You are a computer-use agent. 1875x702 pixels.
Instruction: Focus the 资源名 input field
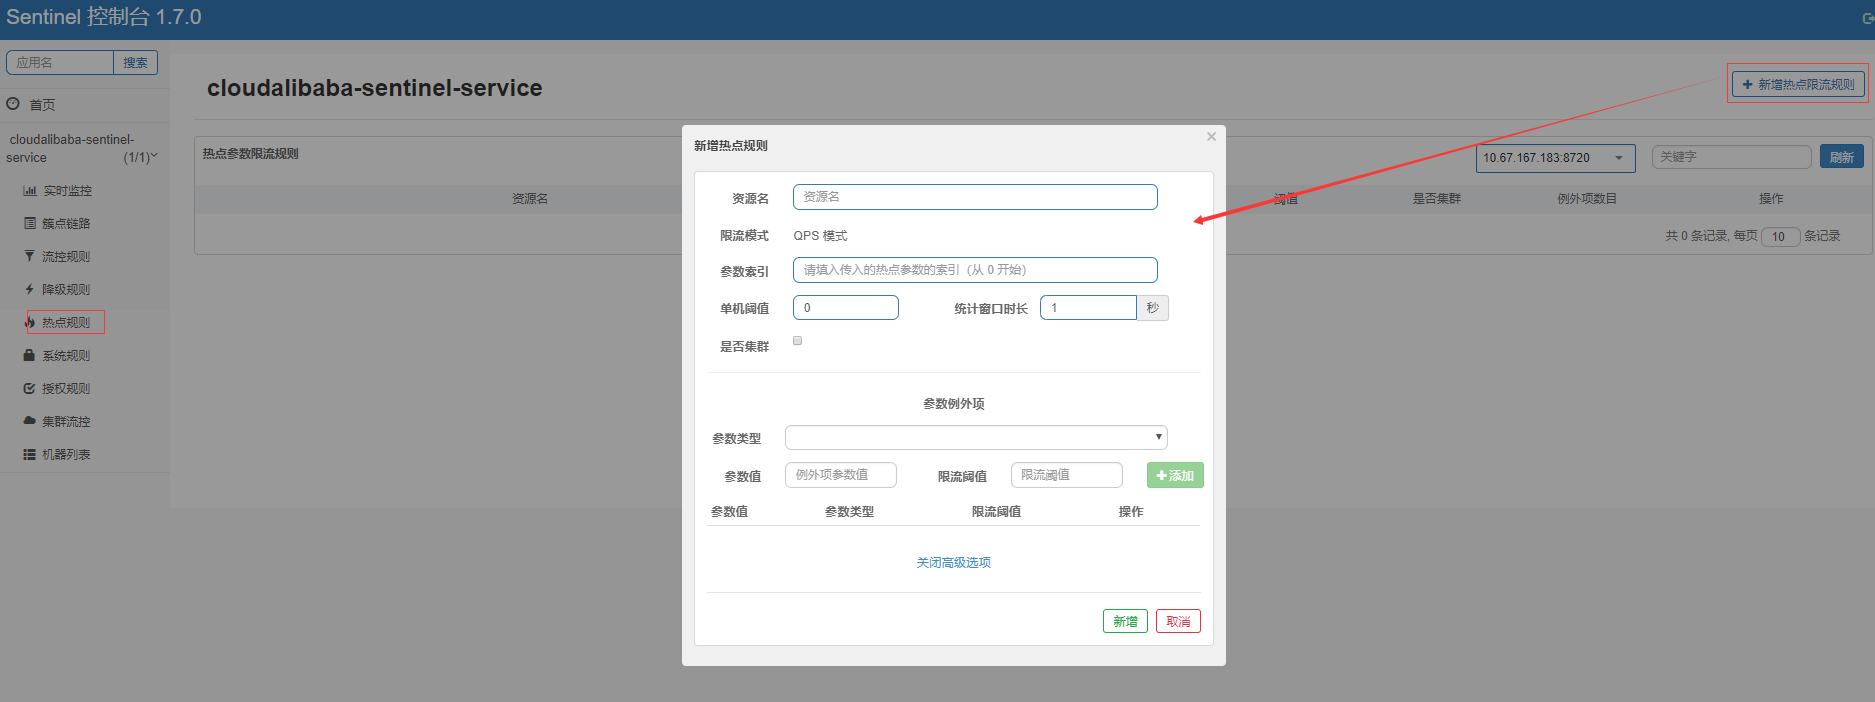click(x=975, y=197)
